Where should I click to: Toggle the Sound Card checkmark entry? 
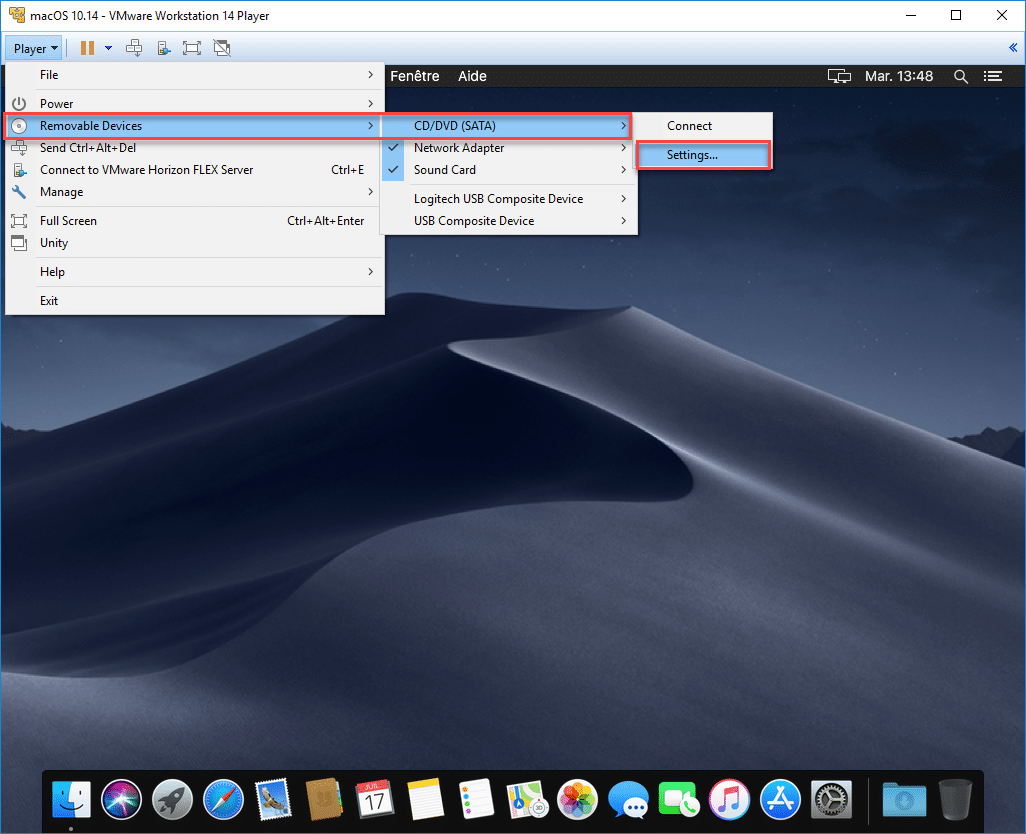click(508, 170)
